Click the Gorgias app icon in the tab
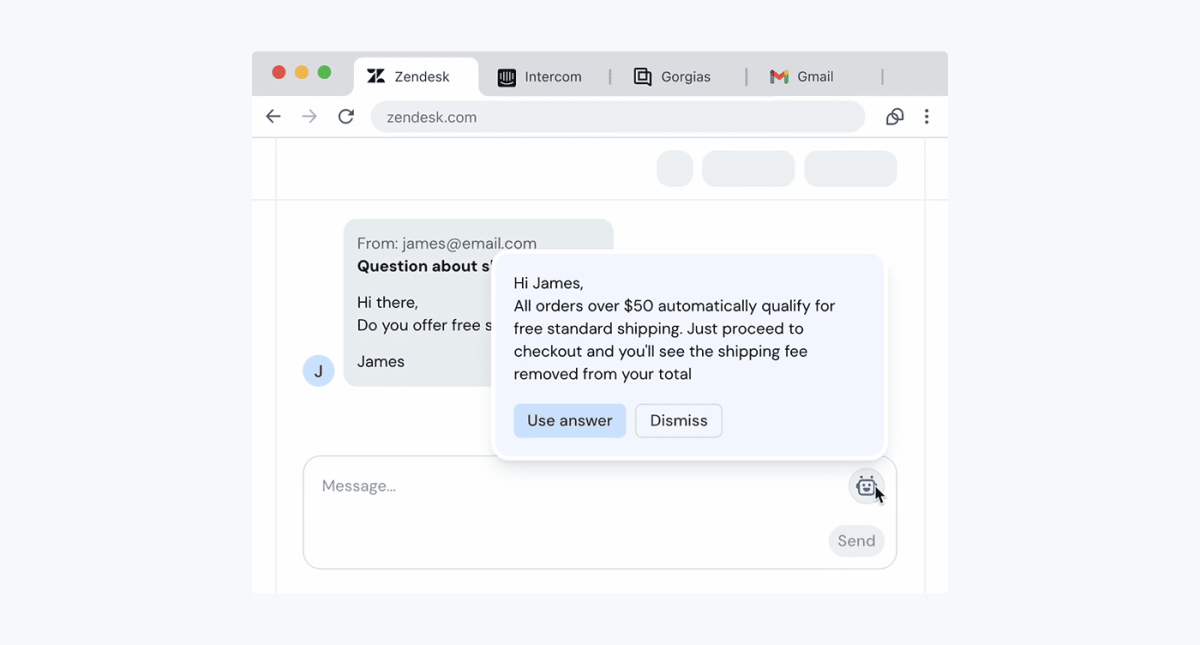 [642, 76]
